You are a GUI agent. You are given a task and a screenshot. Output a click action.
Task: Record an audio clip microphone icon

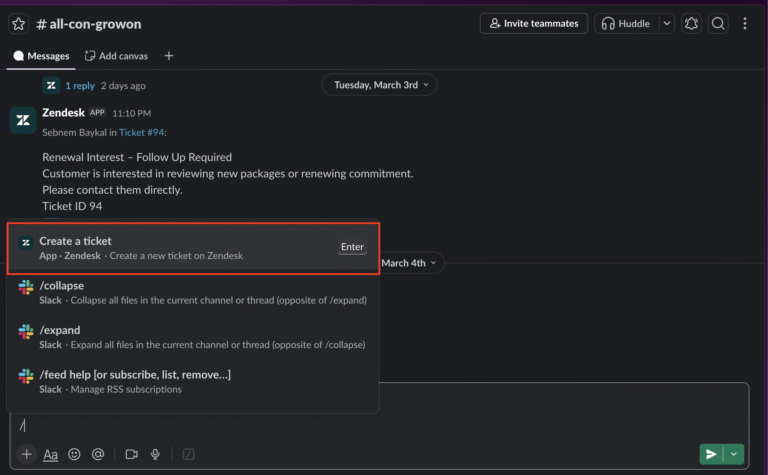155,454
